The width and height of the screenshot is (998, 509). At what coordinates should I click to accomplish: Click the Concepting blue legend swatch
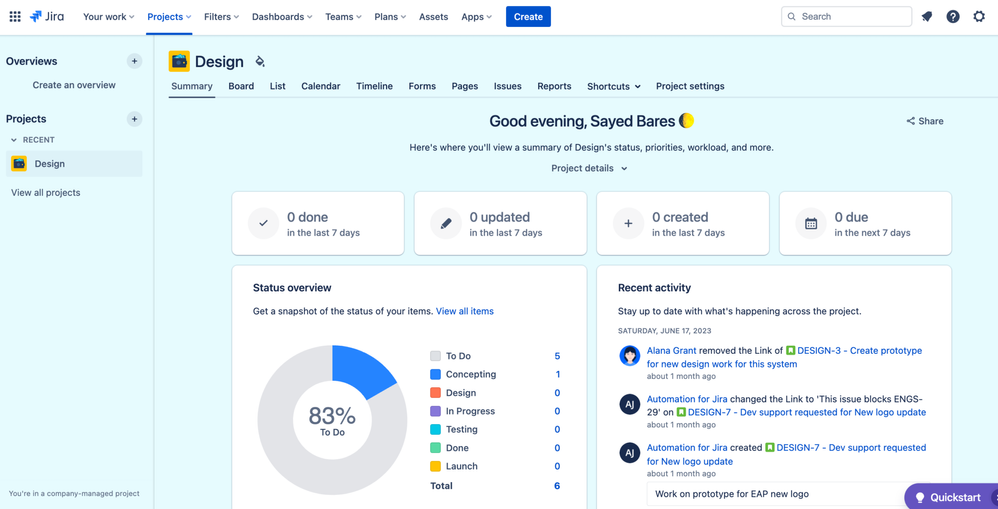pos(435,375)
